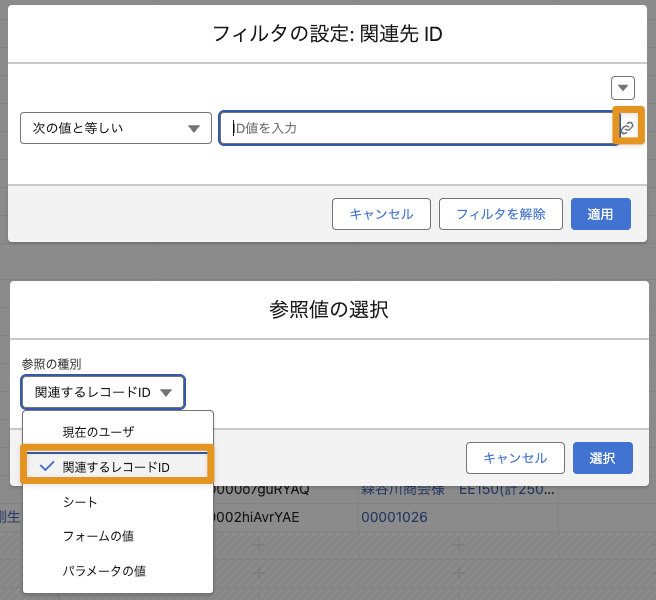Open the 関連するレコードID reference type dropdown
Viewport: 656px width, 600px height.
click(103, 393)
